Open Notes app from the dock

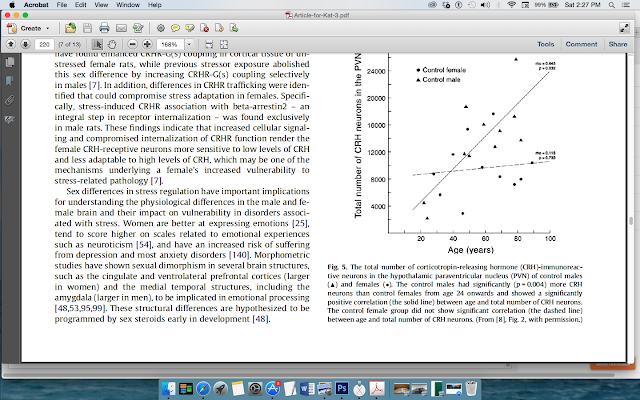[x=238, y=389]
